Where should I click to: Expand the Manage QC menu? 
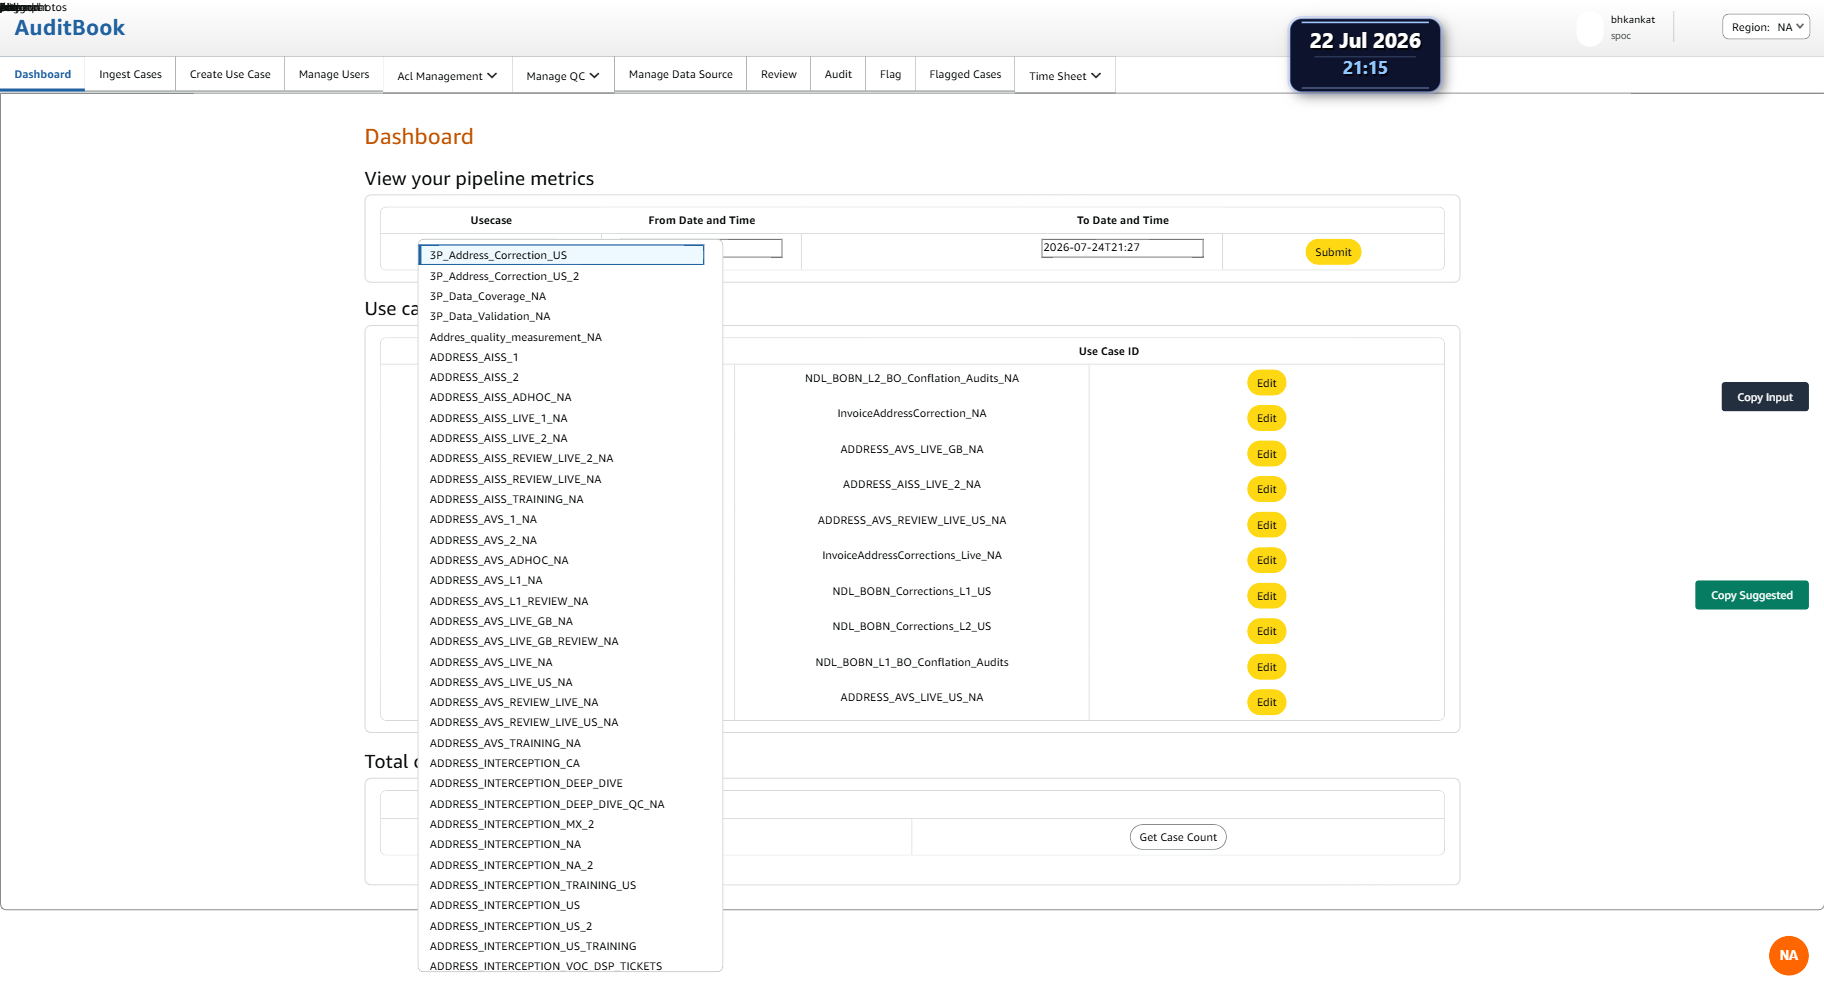point(563,75)
